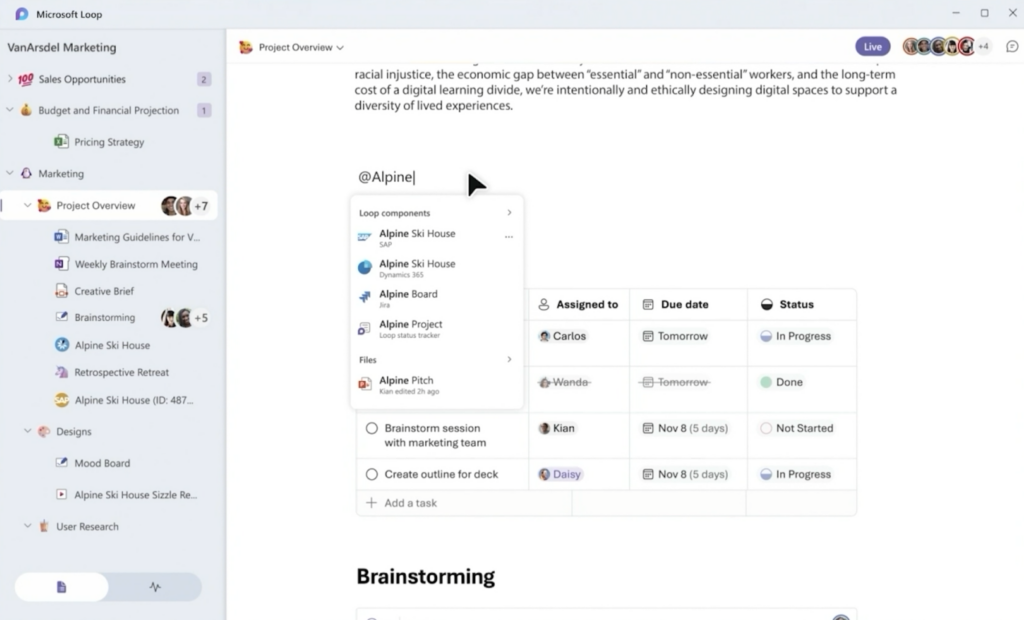Change the Done status indicator

click(x=782, y=382)
